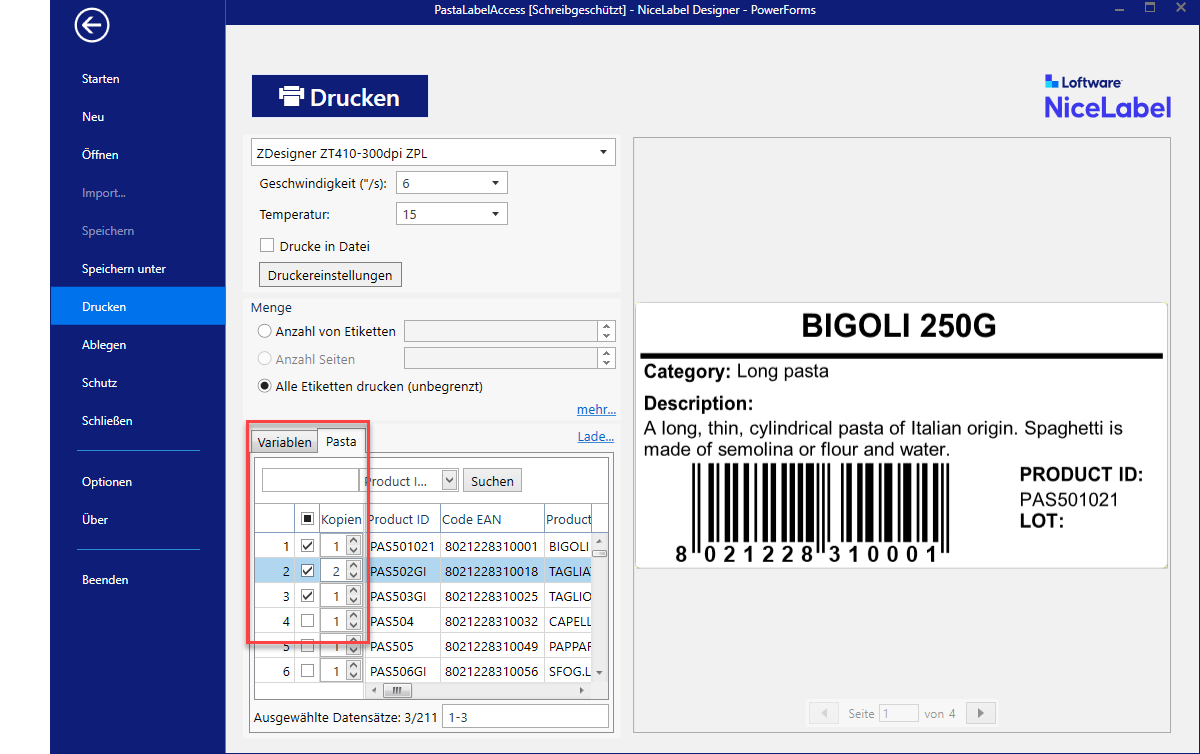Click the printer icon on the Drucken banner
Viewport: 1200px width, 754px height.
[x=291, y=97]
